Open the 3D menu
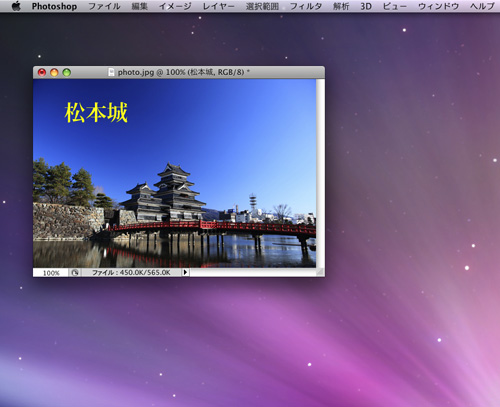The image size is (500, 407). pos(366,6)
